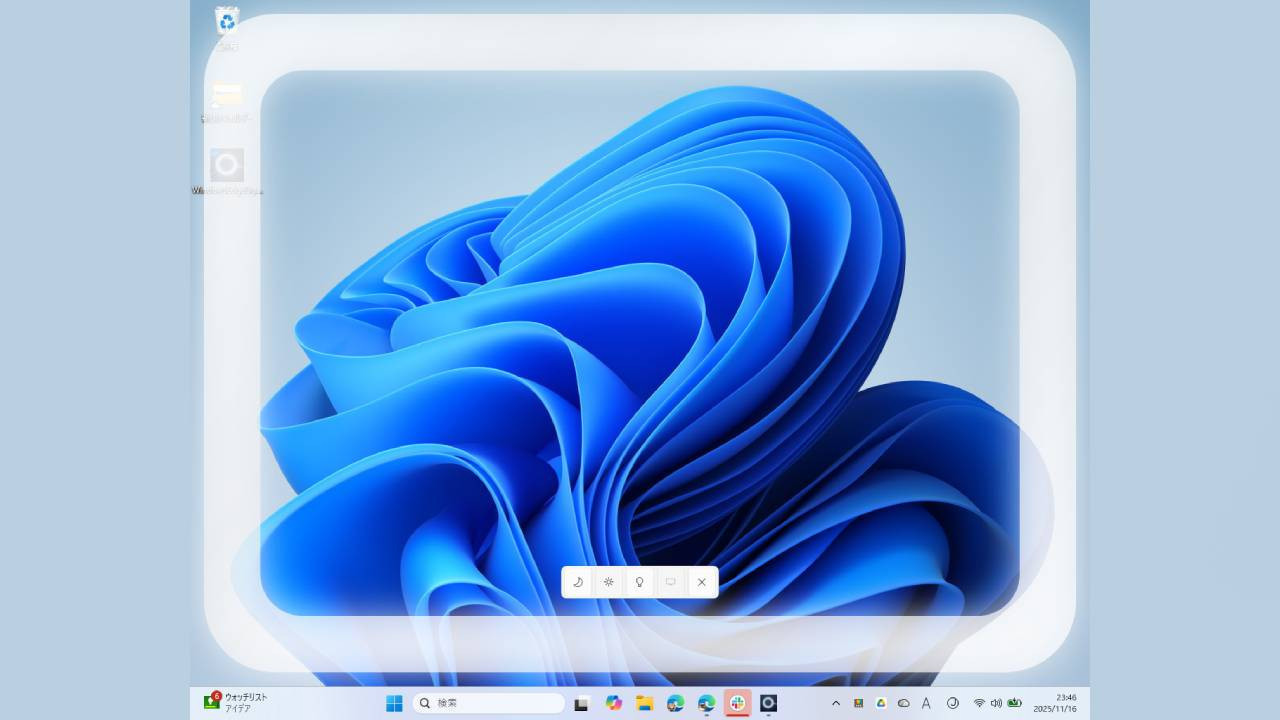
Task: Launch Copilot from the taskbar
Action: click(614, 703)
